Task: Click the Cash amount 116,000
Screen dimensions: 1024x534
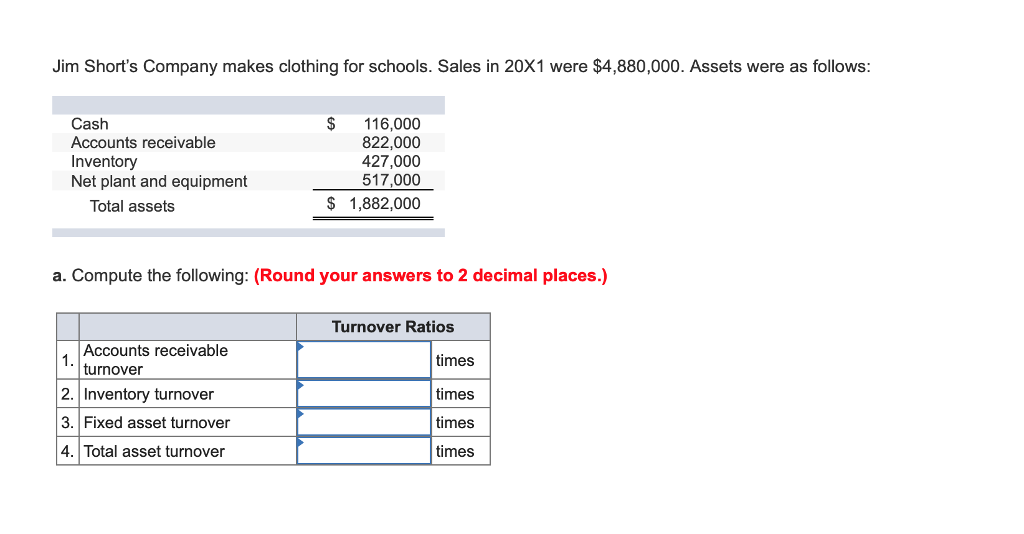Action: click(x=392, y=123)
